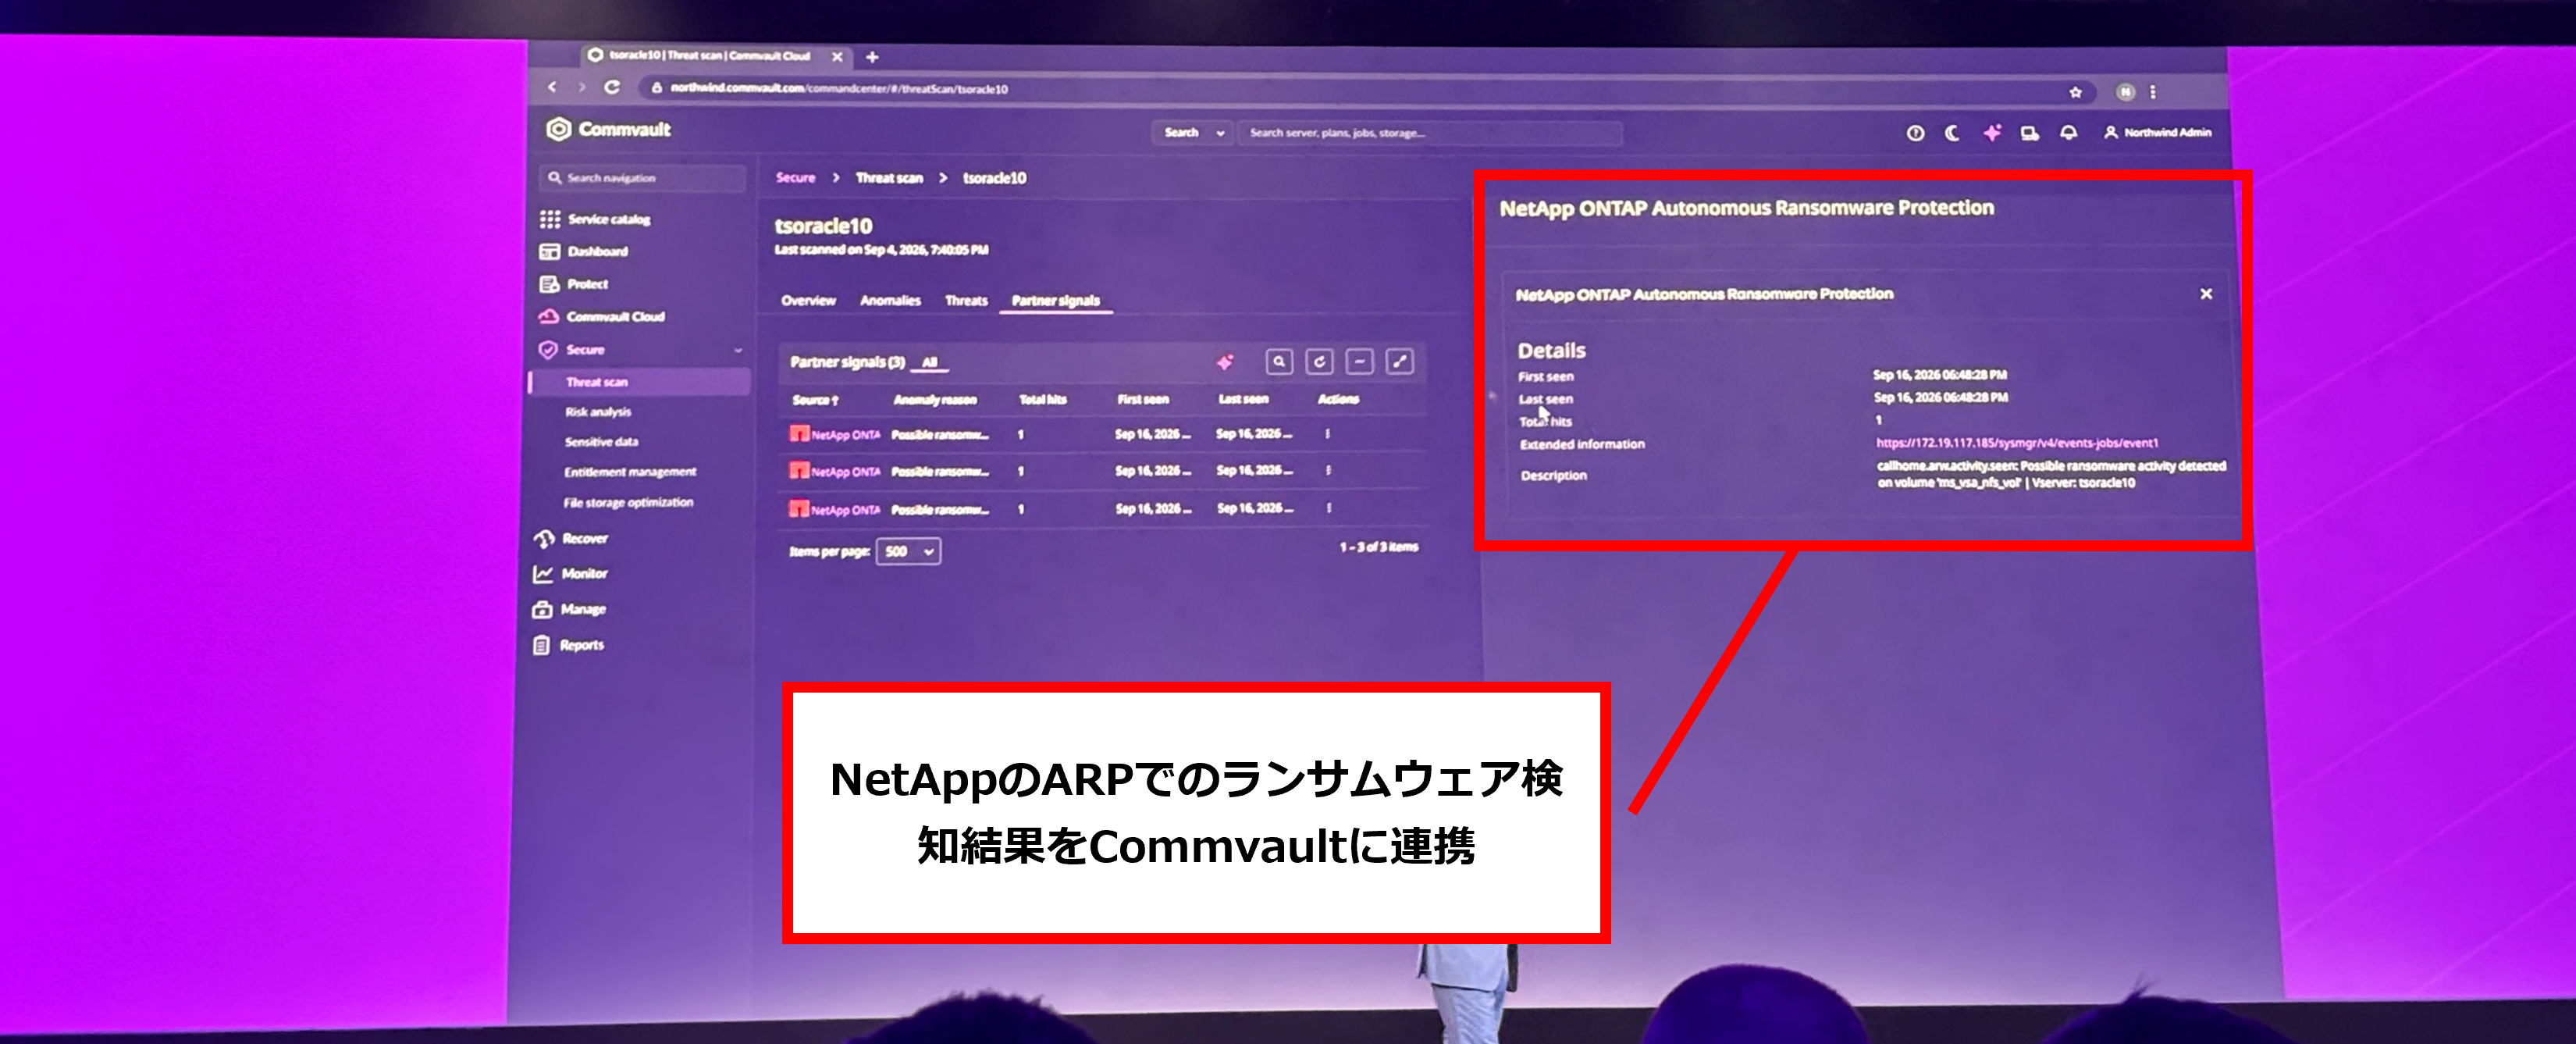The height and width of the screenshot is (1044, 2576).
Task: Open the Items per page 500 dropdown
Action: (909, 551)
